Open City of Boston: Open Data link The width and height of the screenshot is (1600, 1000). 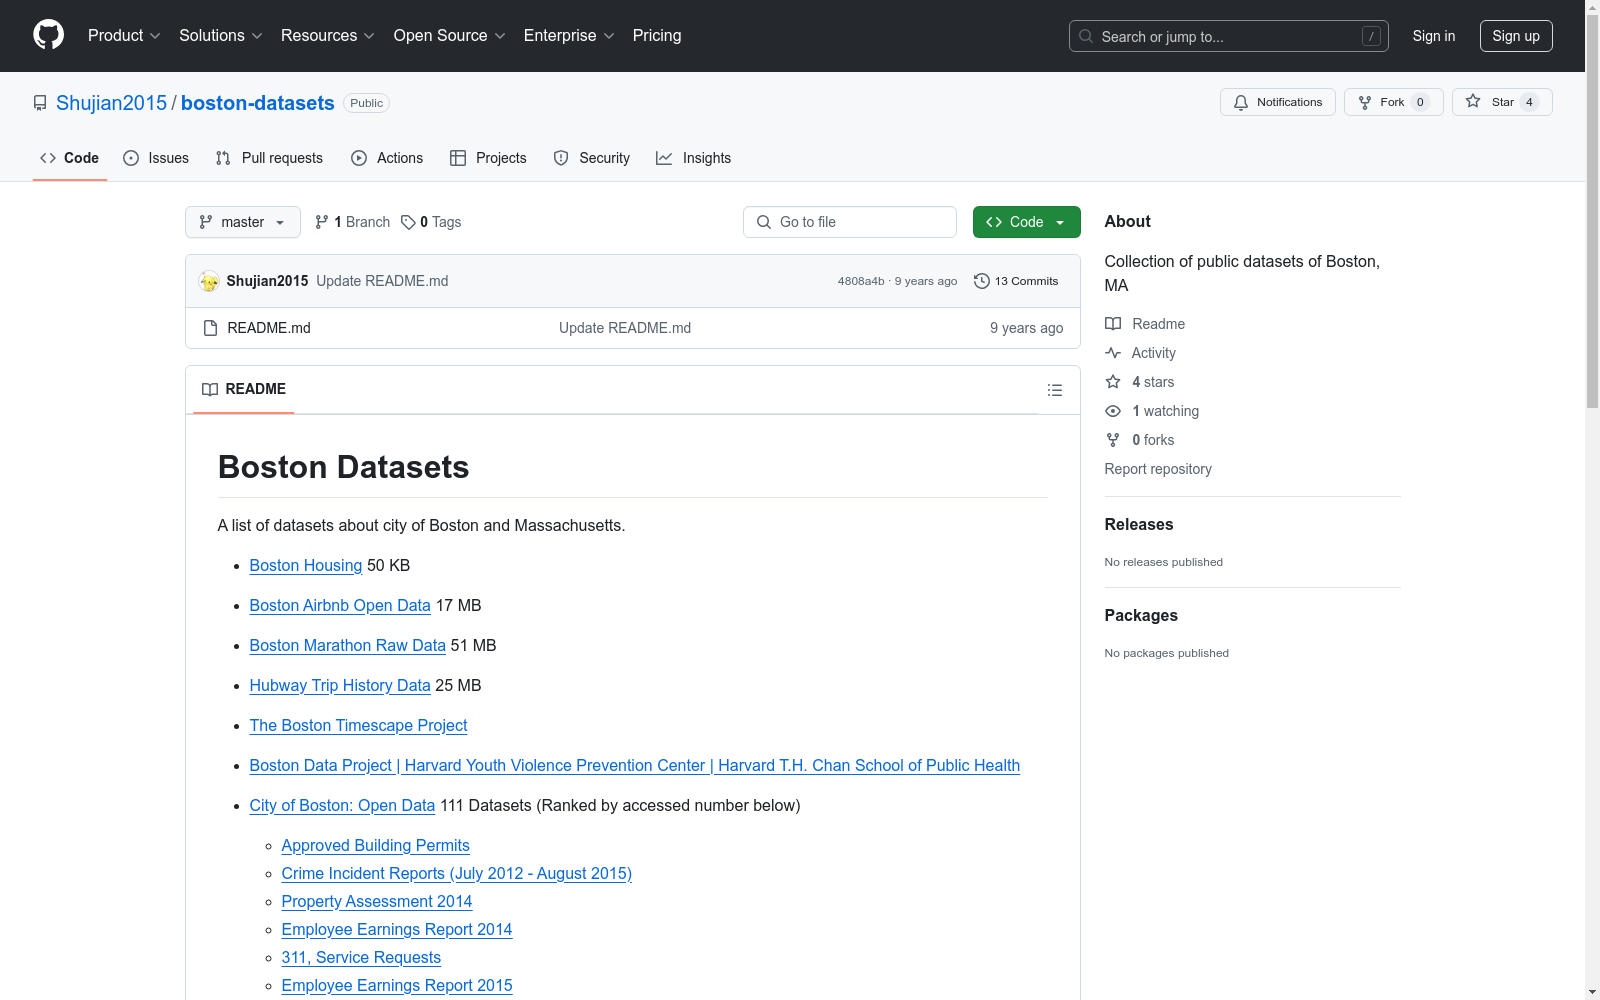tap(342, 805)
